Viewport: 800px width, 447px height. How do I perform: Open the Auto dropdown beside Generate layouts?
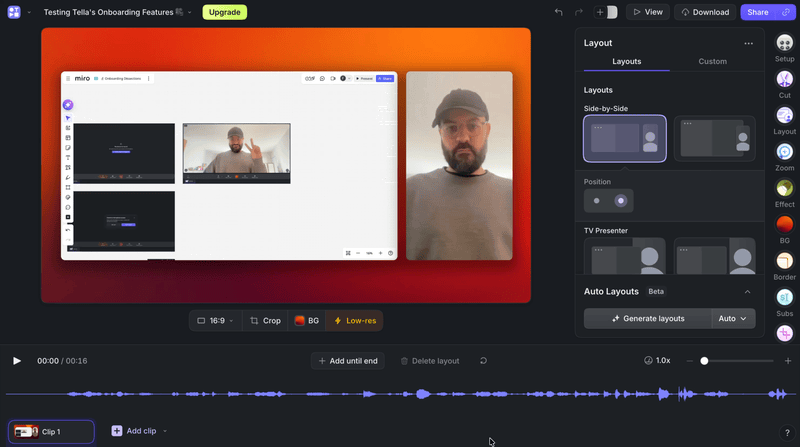(733, 318)
